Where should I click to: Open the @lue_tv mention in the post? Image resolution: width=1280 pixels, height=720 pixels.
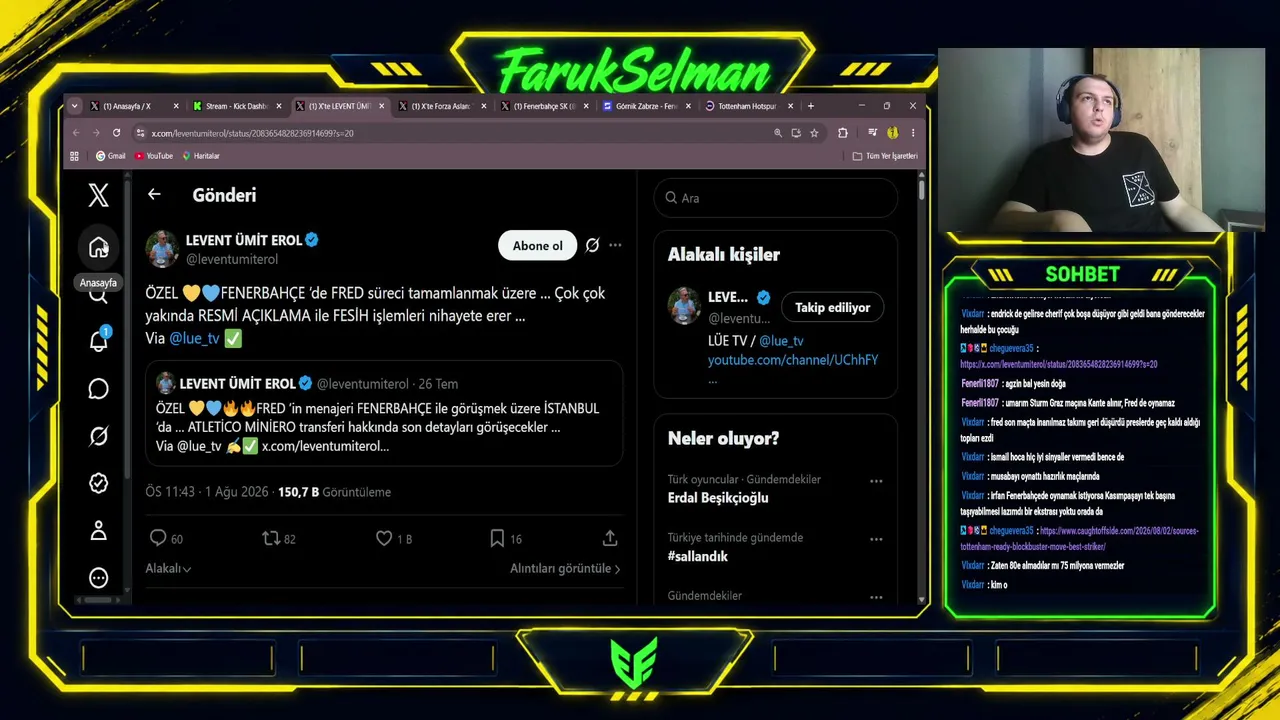194,338
